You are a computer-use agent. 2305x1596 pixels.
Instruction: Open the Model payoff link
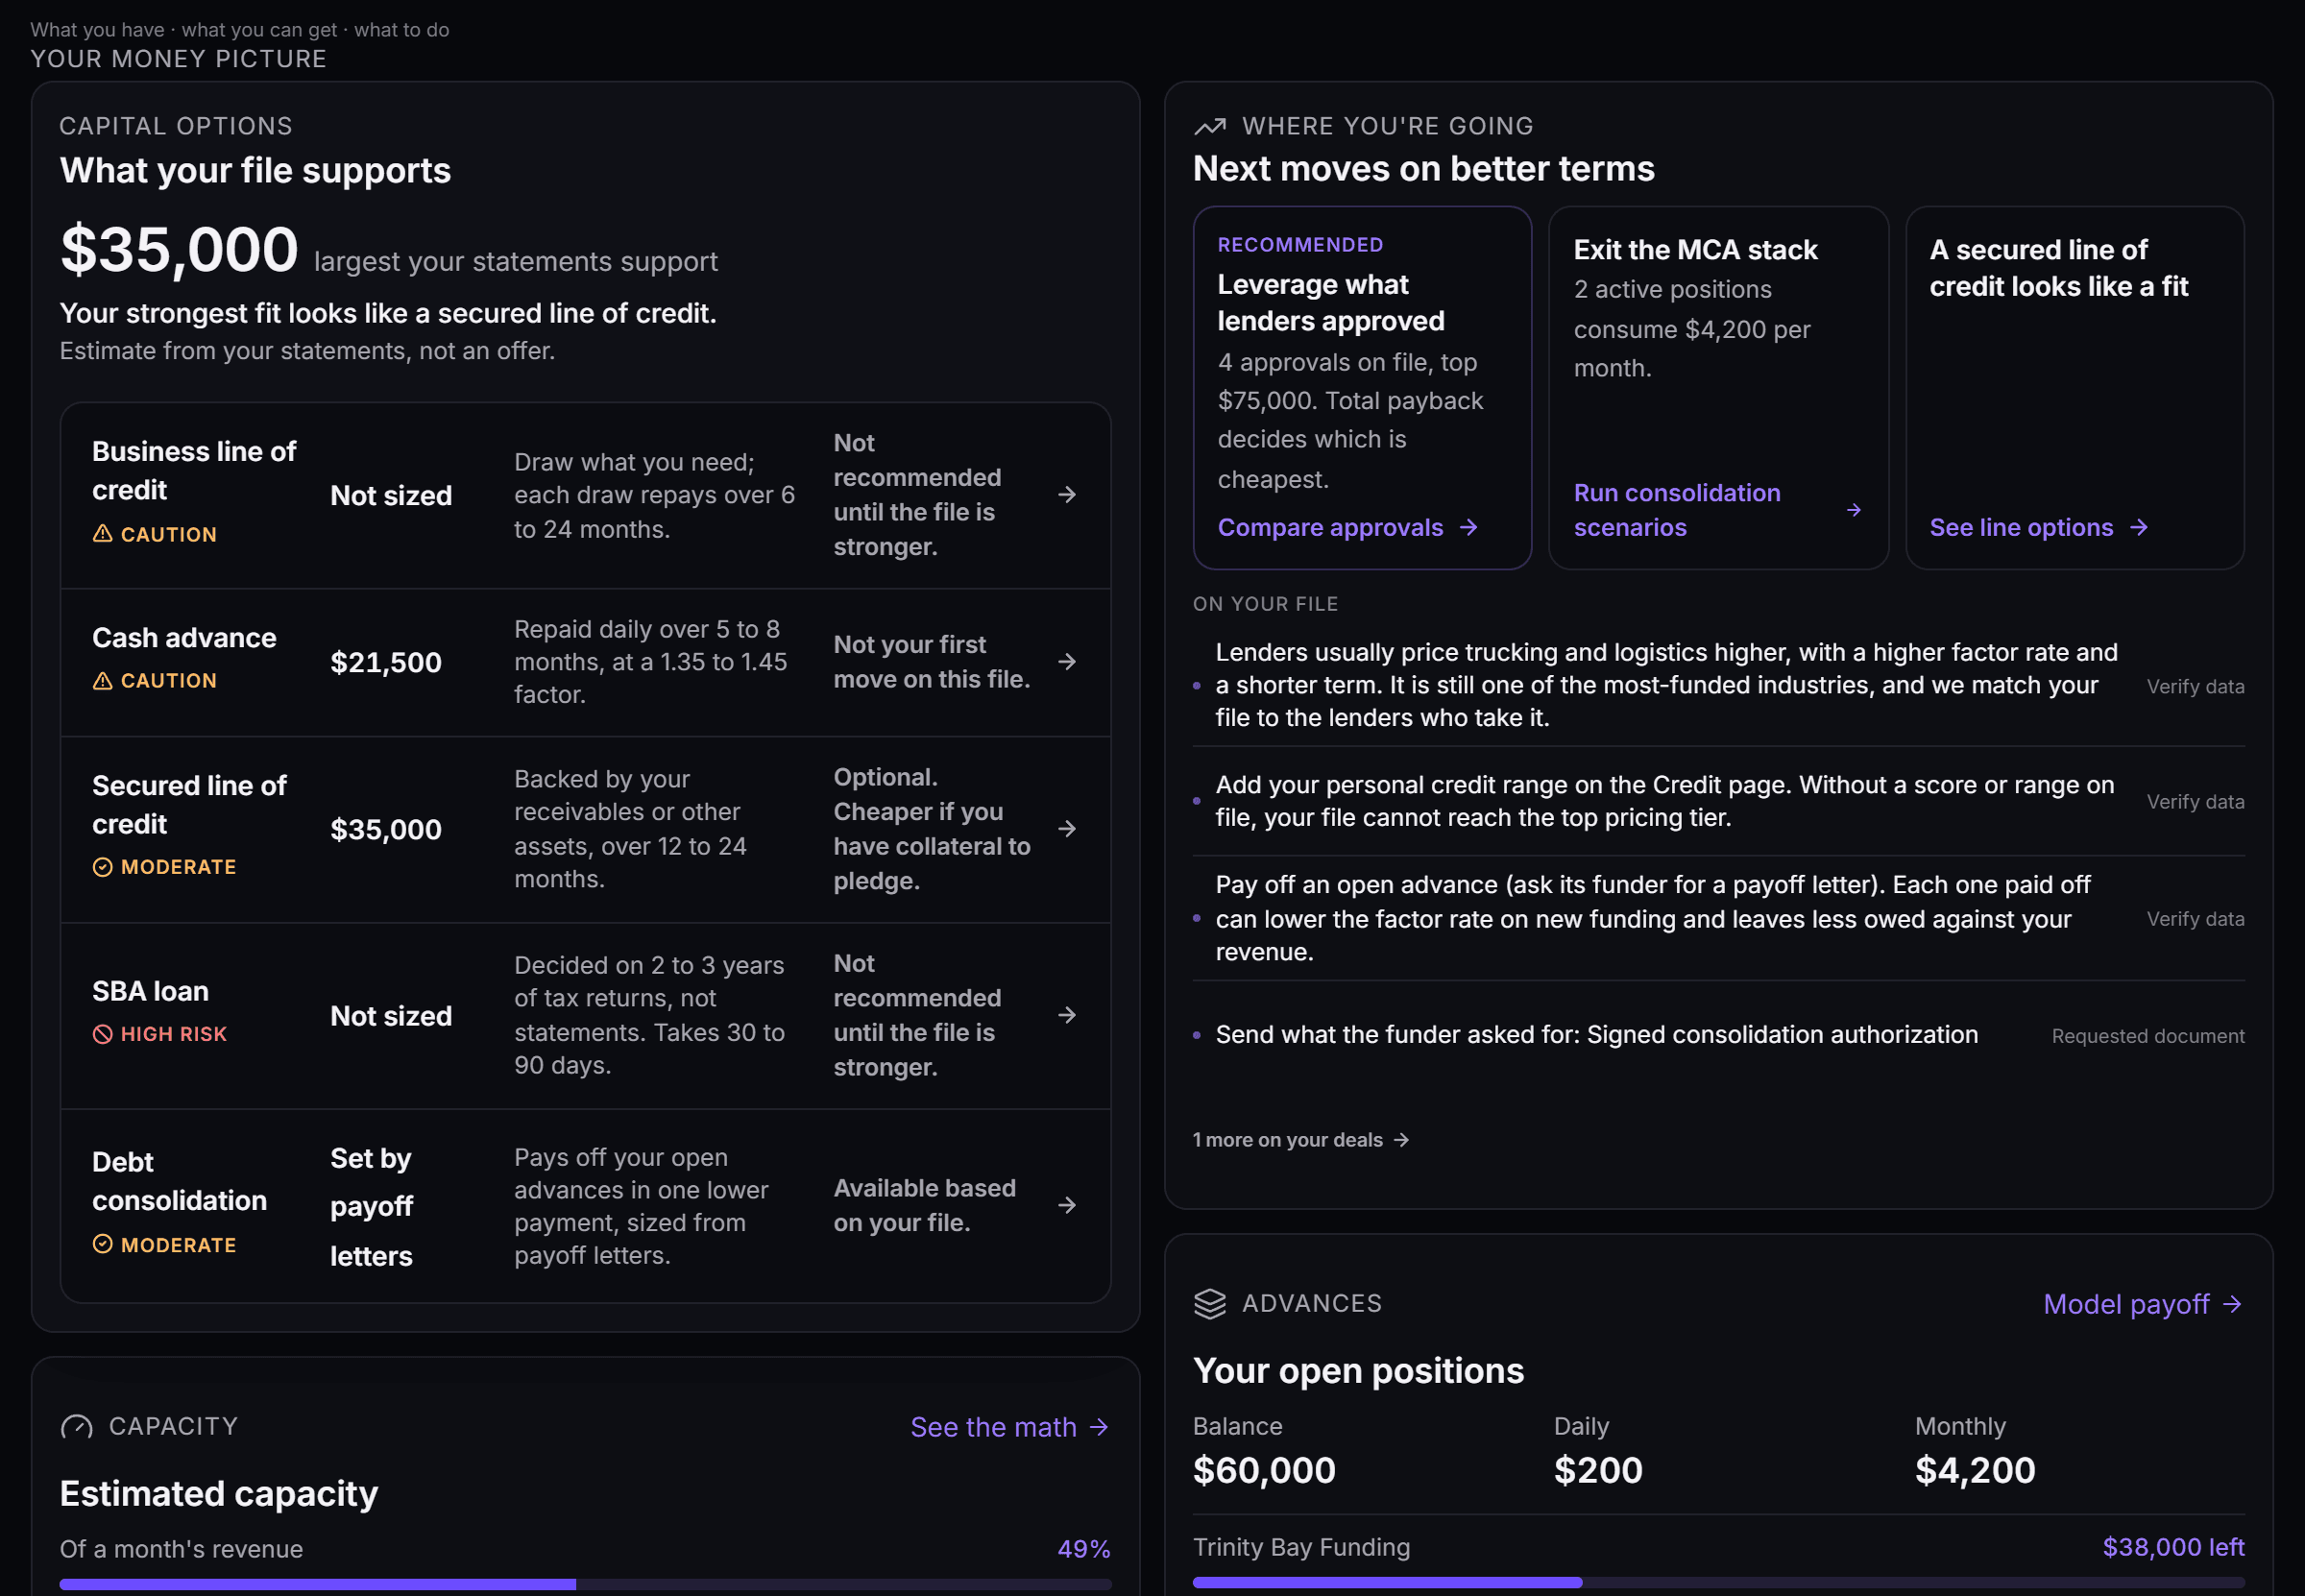[2143, 1304]
